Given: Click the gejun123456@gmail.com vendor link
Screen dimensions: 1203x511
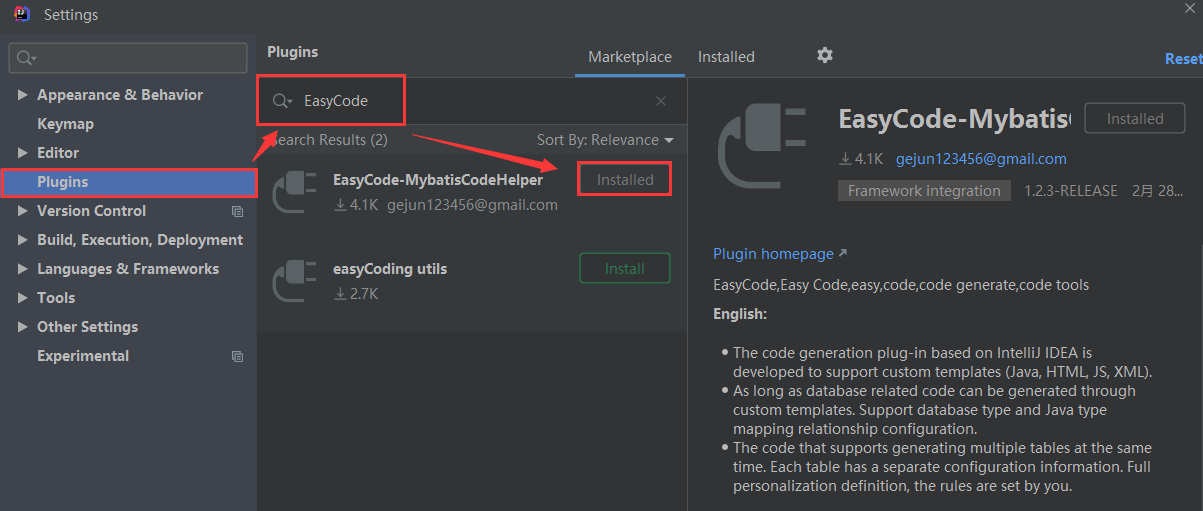Looking at the screenshot, I should [981, 158].
